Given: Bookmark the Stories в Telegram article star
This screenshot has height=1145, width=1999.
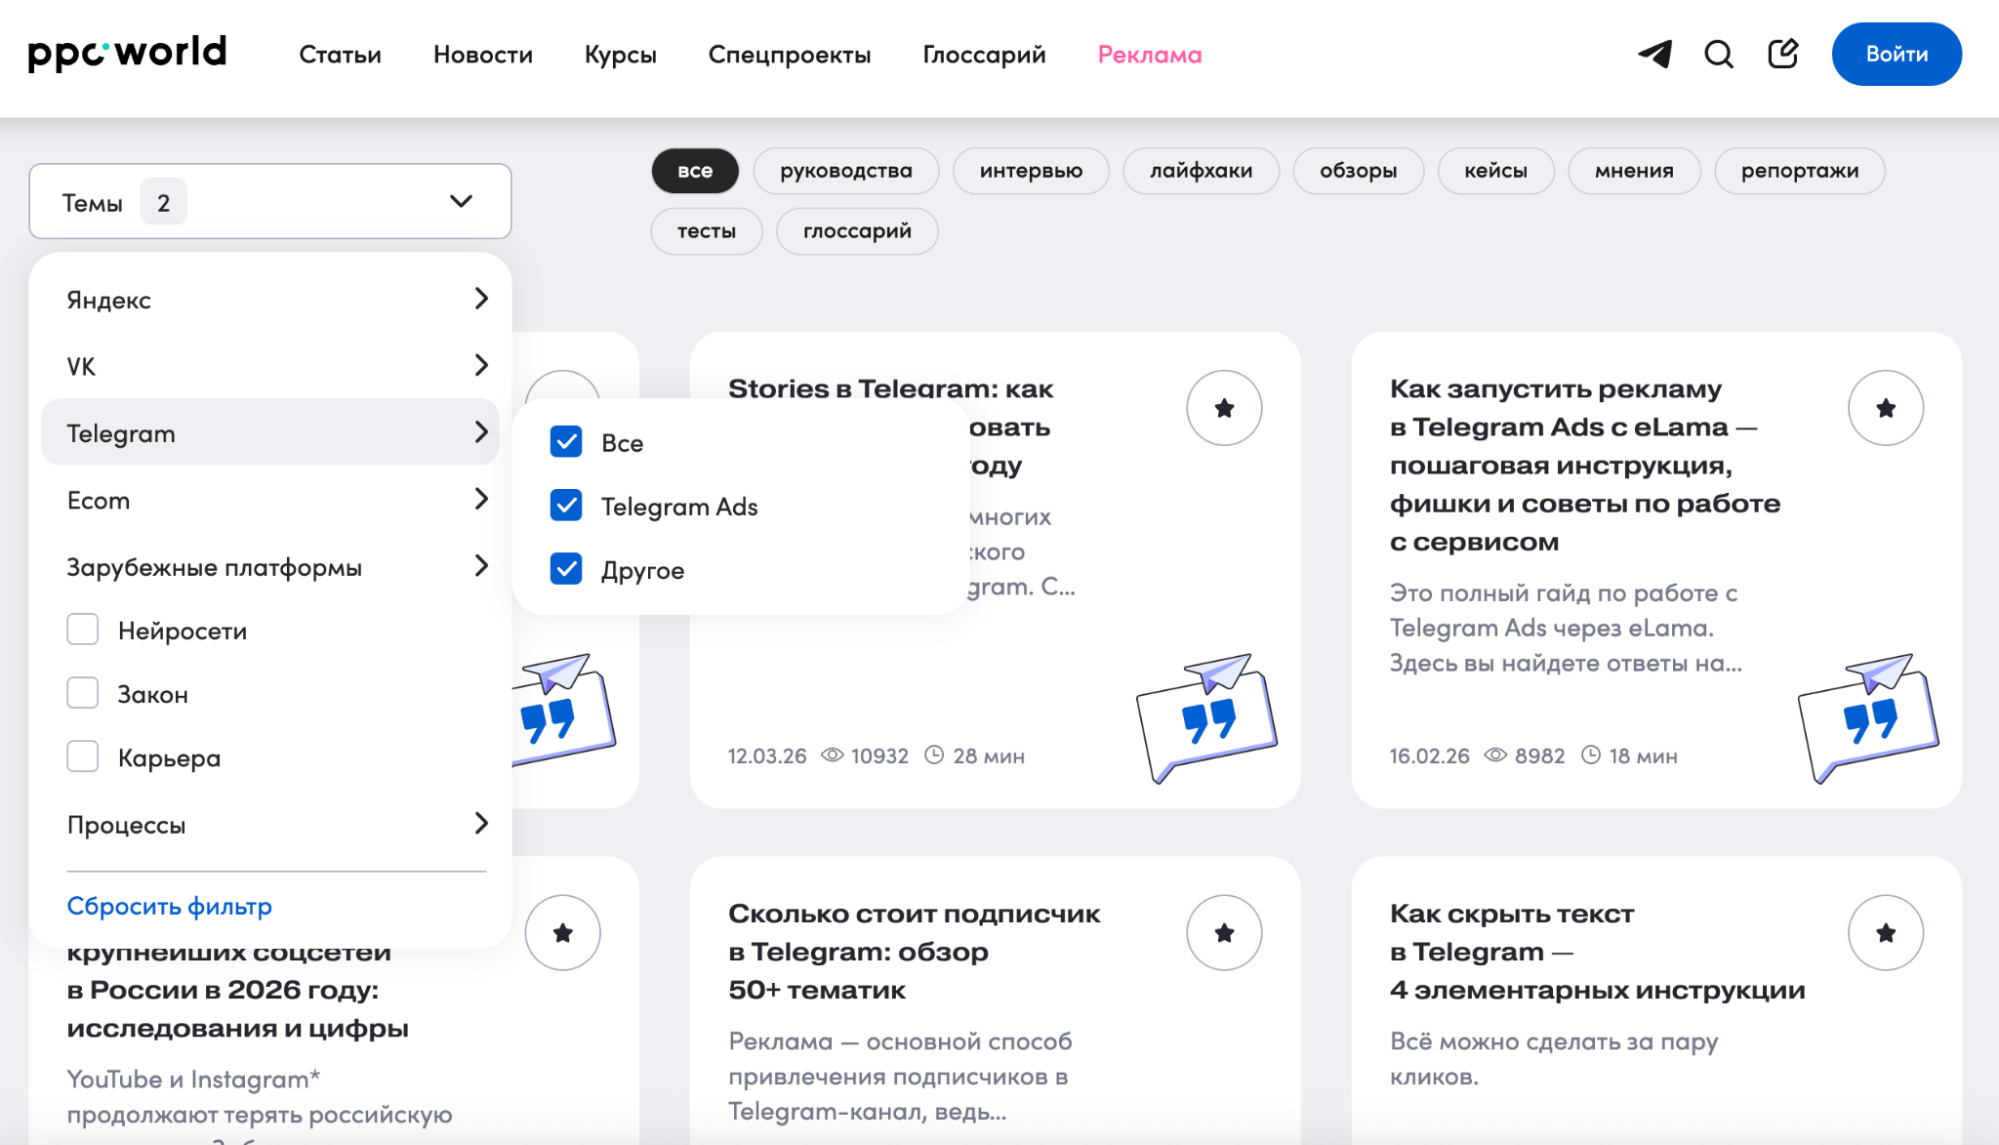Looking at the screenshot, I should [1224, 408].
